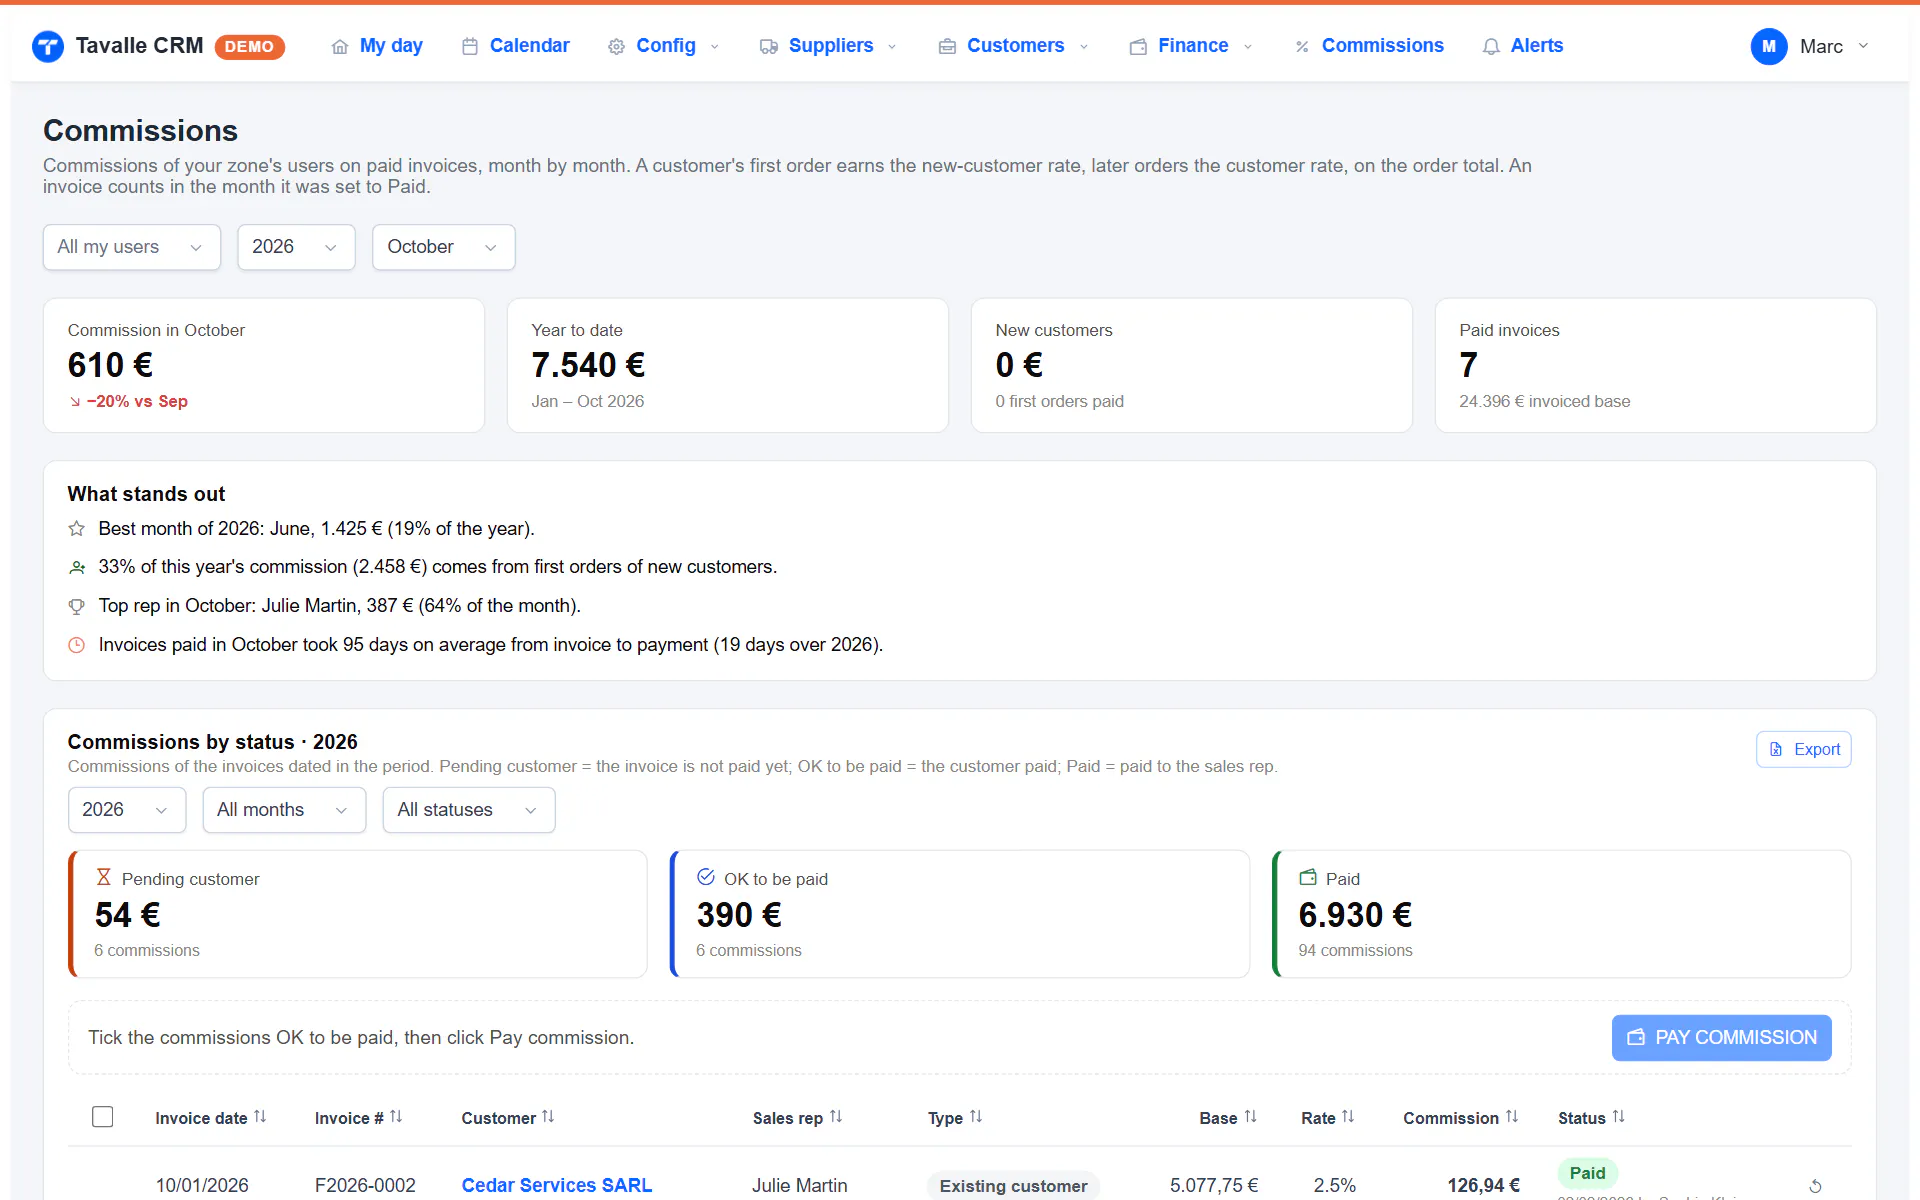The height and width of the screenshot is (1200, 1920).
Task: Open the All months filter dropdown
Action: click(284, 810)
